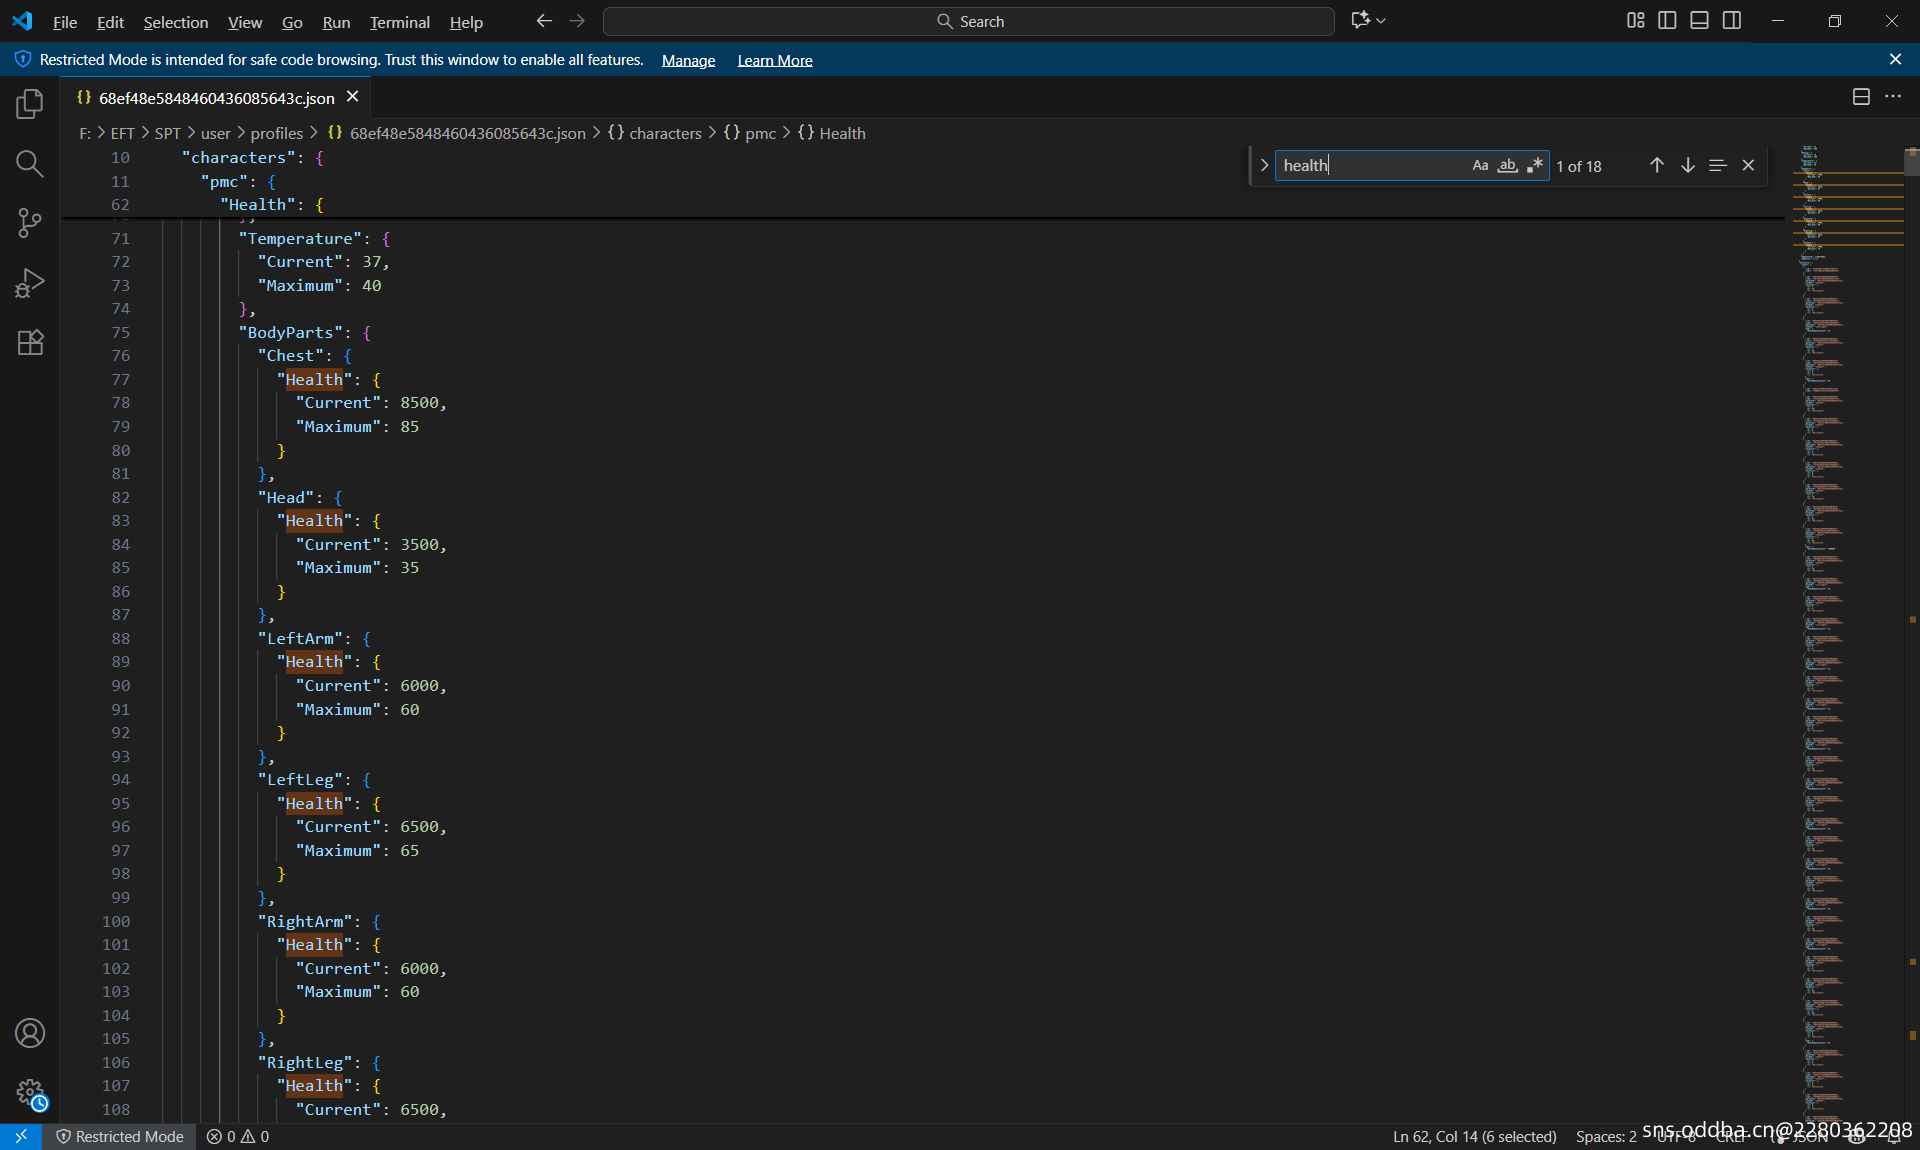Screen dimensions: 1920x1150
Task: Open the Terminal menu
Action: [399, 22]
